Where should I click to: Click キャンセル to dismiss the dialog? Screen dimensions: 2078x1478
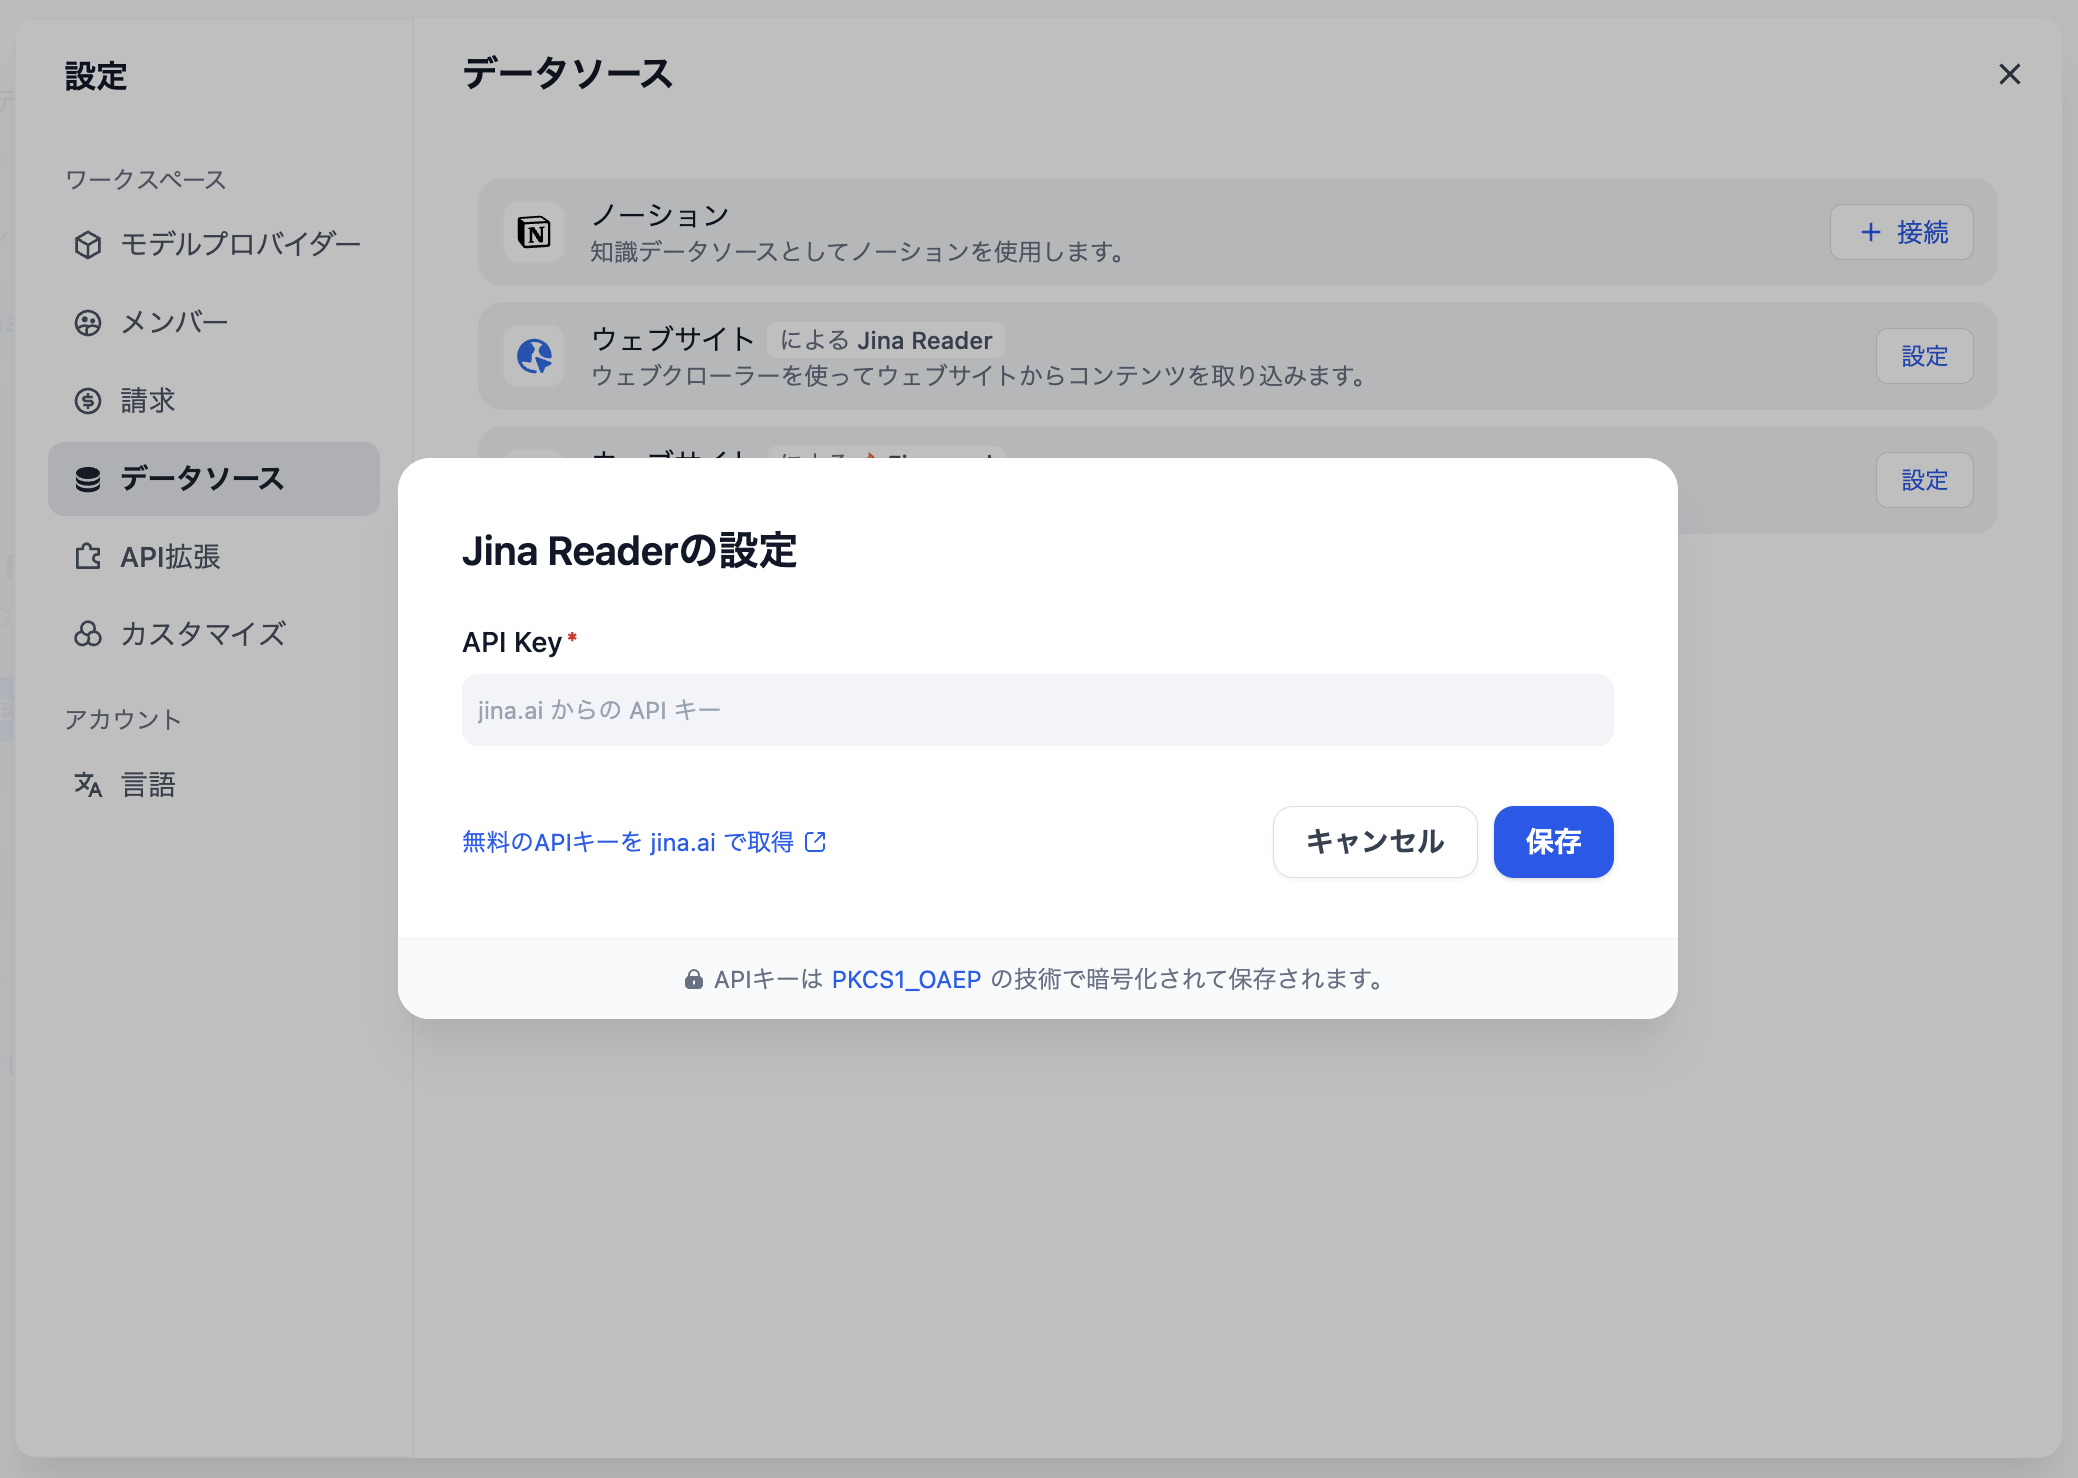[1374, 841]
